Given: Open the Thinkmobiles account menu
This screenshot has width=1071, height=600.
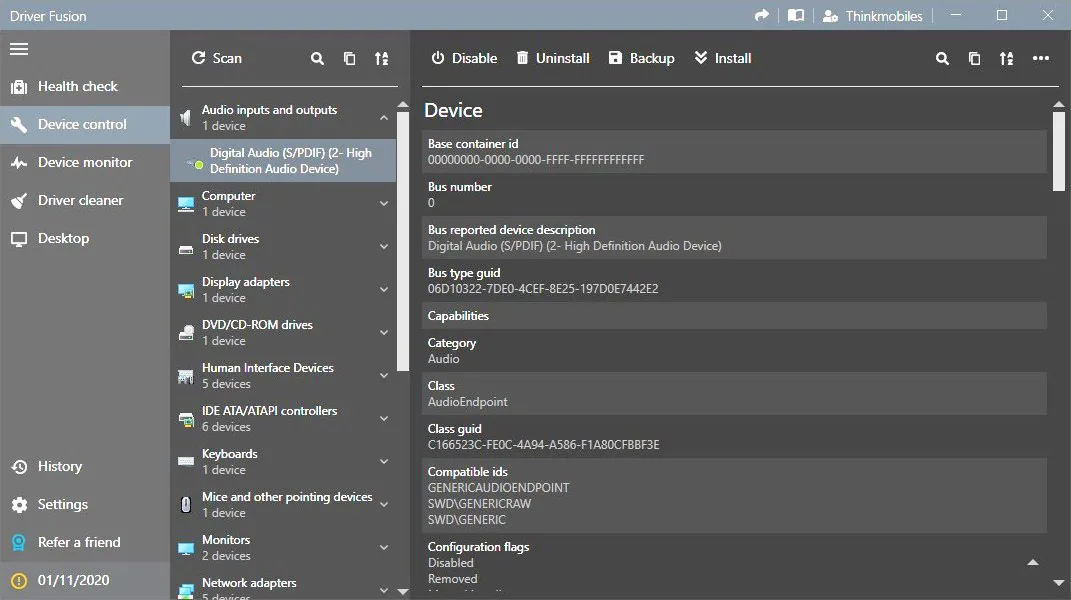Looking at the screenshot, I should tap(873, 16).
